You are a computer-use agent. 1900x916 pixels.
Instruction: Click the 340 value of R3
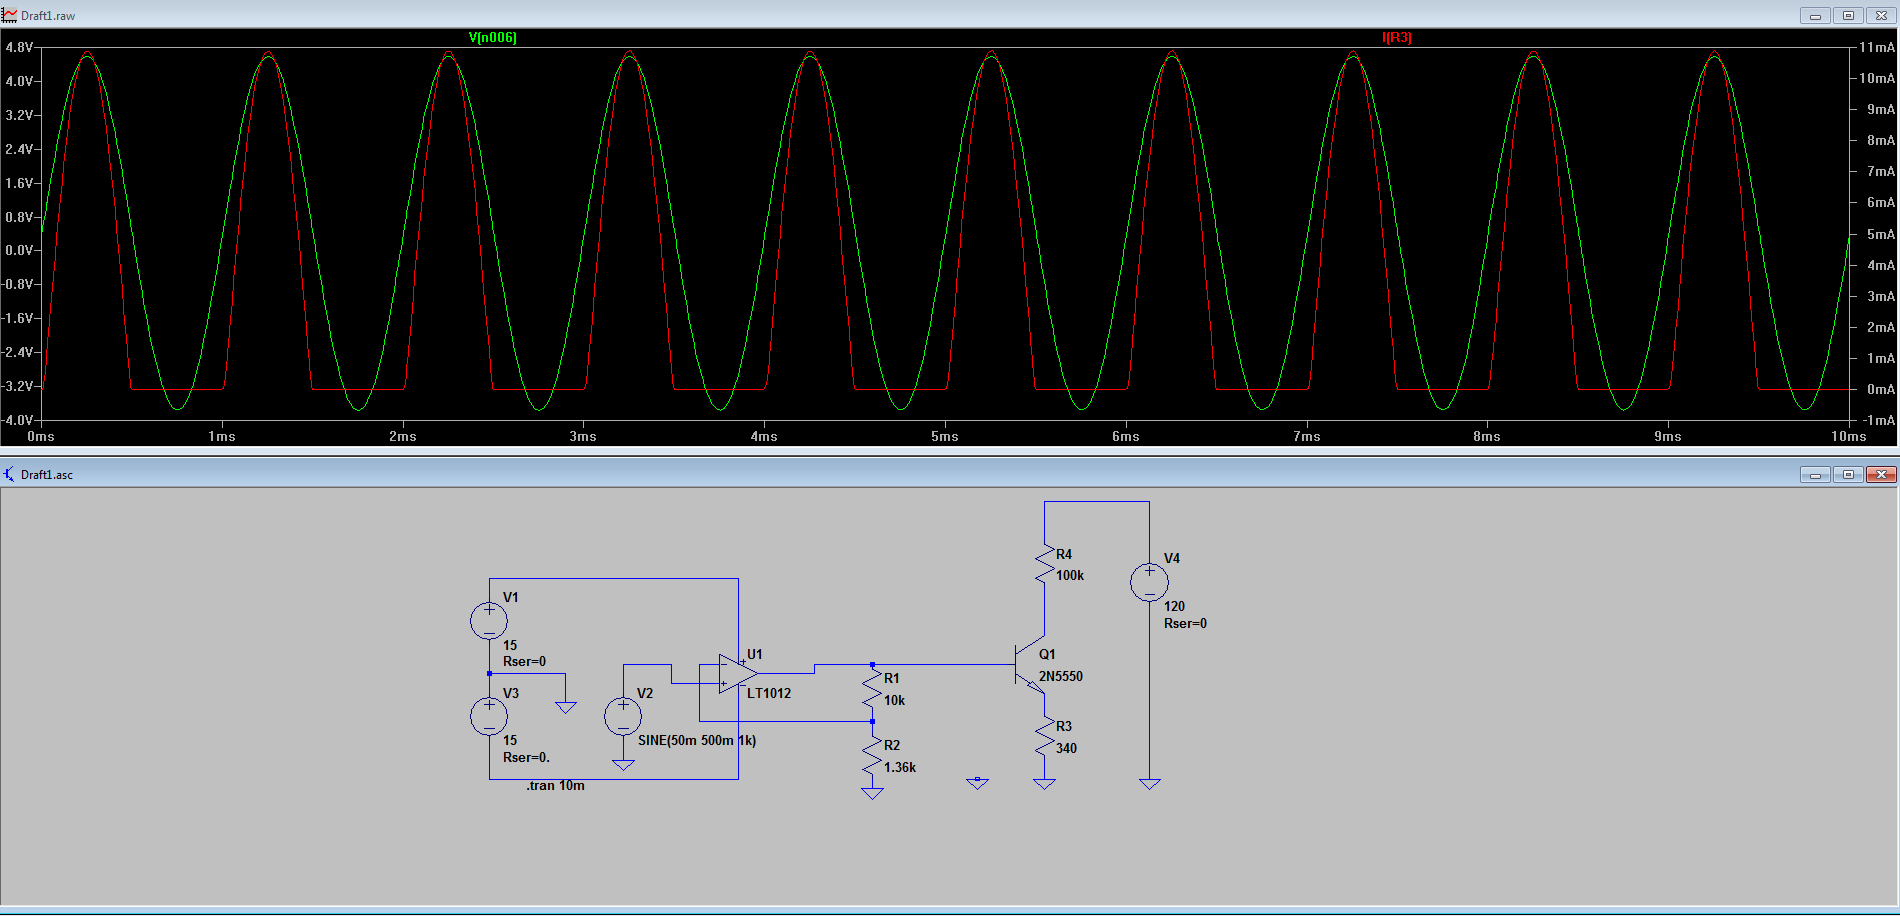pos(1066,748)
